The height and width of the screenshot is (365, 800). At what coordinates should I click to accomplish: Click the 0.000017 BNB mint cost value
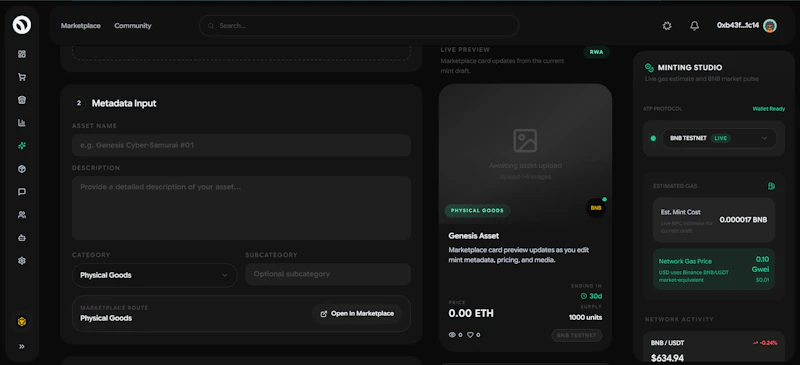(743, 220)
